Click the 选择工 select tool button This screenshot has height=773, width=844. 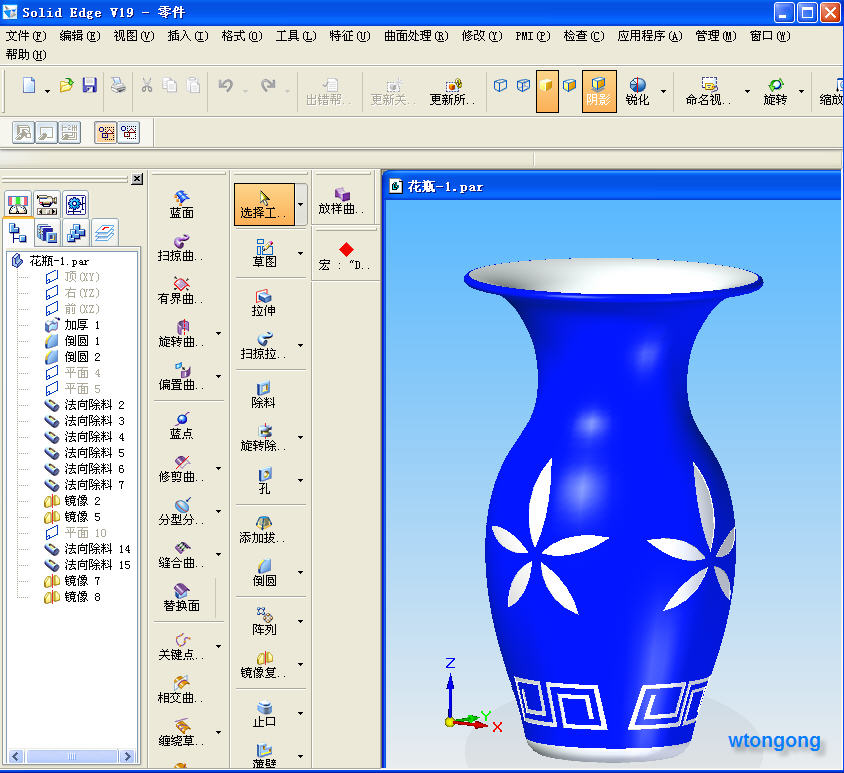pos(264,204)
